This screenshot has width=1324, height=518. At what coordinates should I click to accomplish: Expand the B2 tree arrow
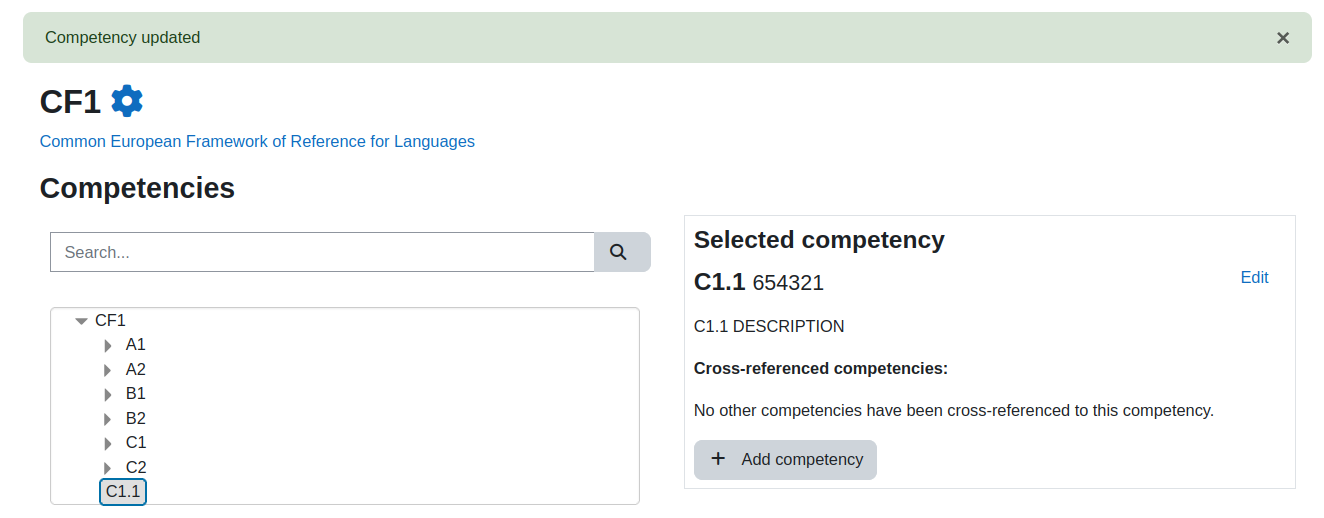[108, 419]
